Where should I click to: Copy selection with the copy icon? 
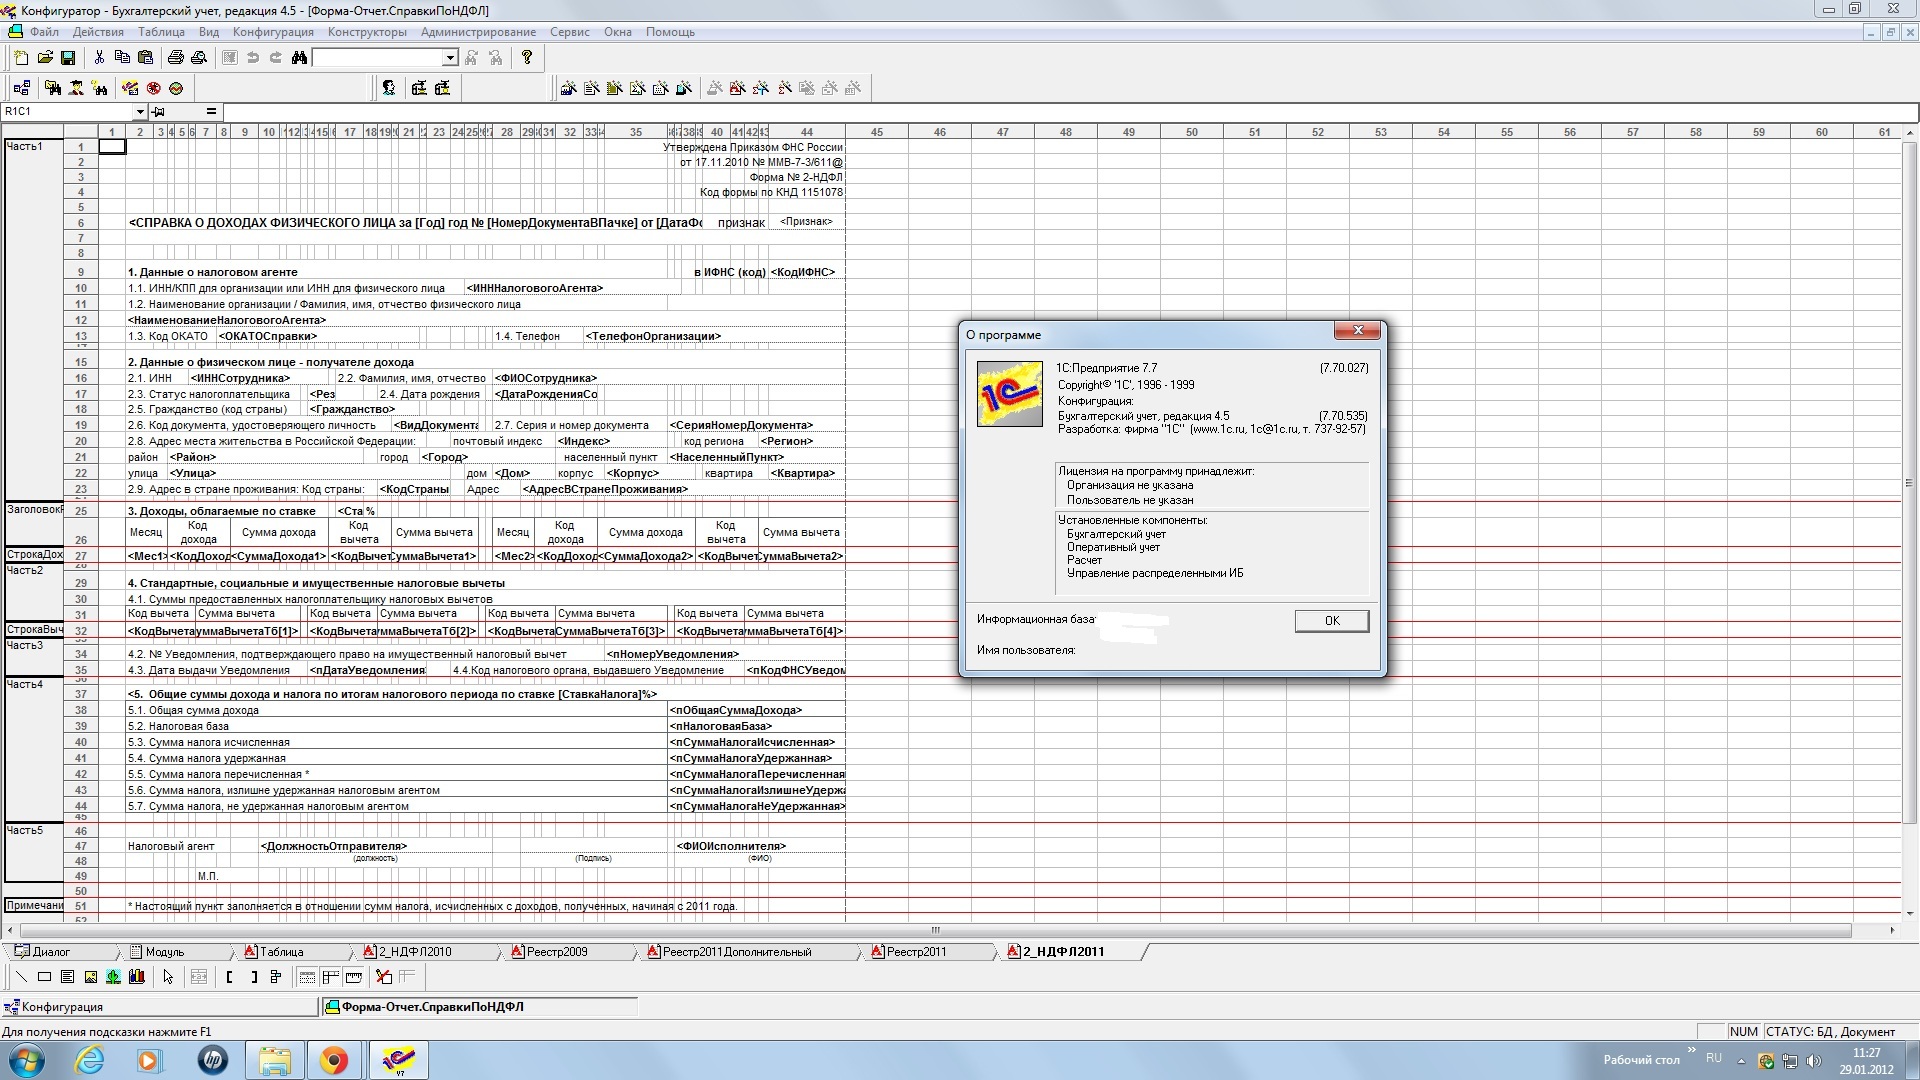point(122,58)
